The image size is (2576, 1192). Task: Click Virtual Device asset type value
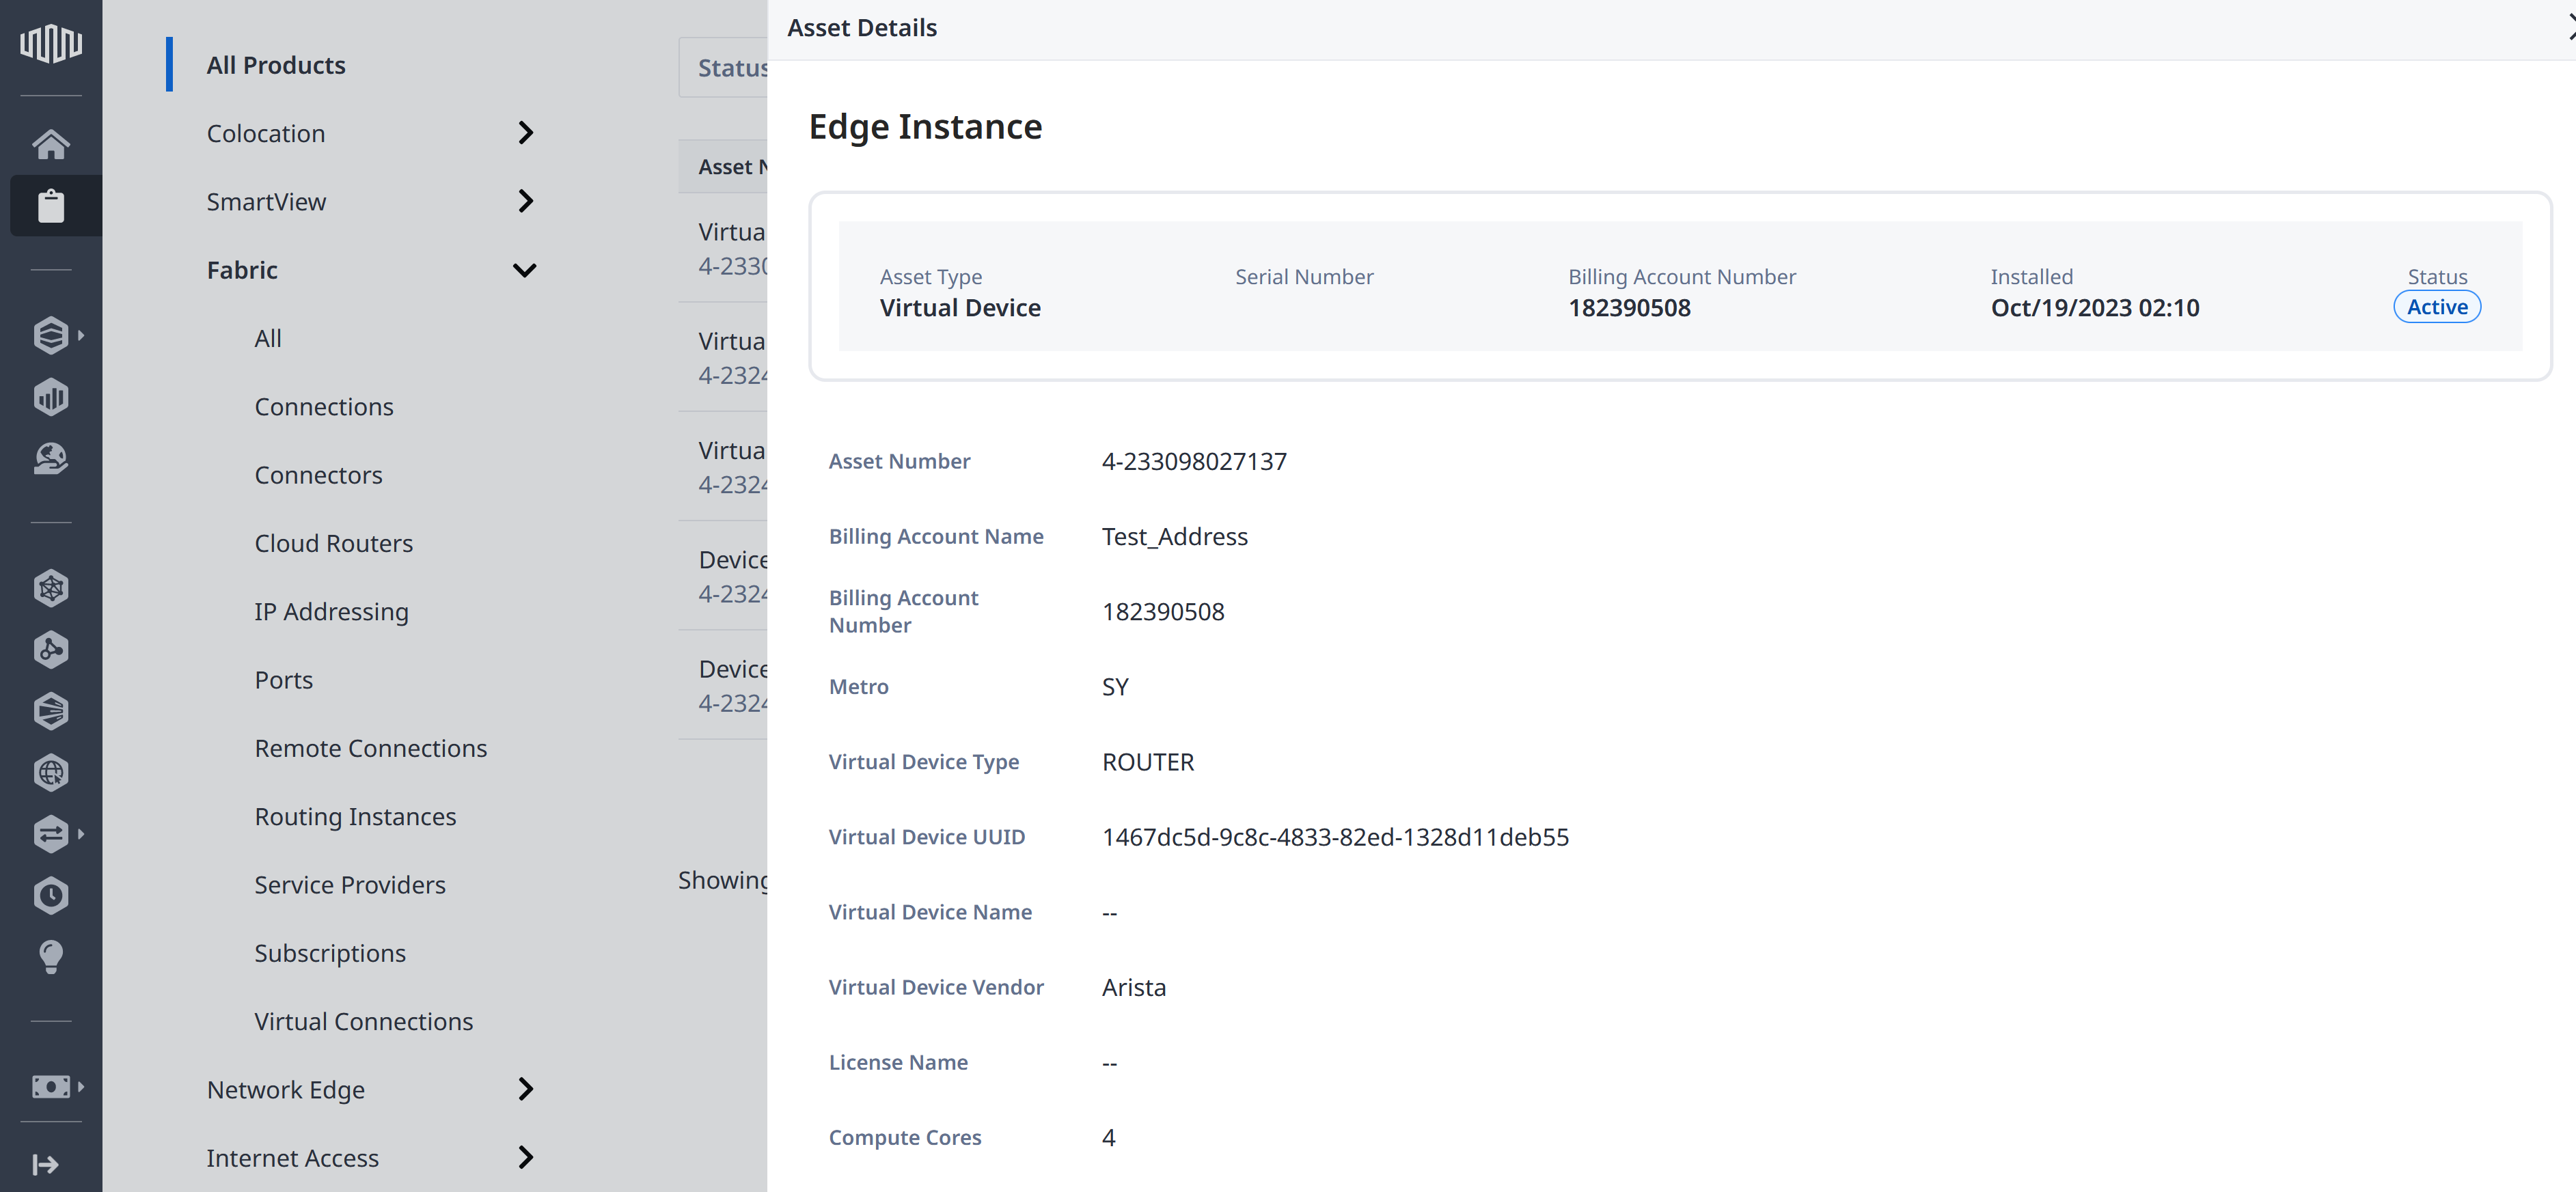click(x=960, y=308)
